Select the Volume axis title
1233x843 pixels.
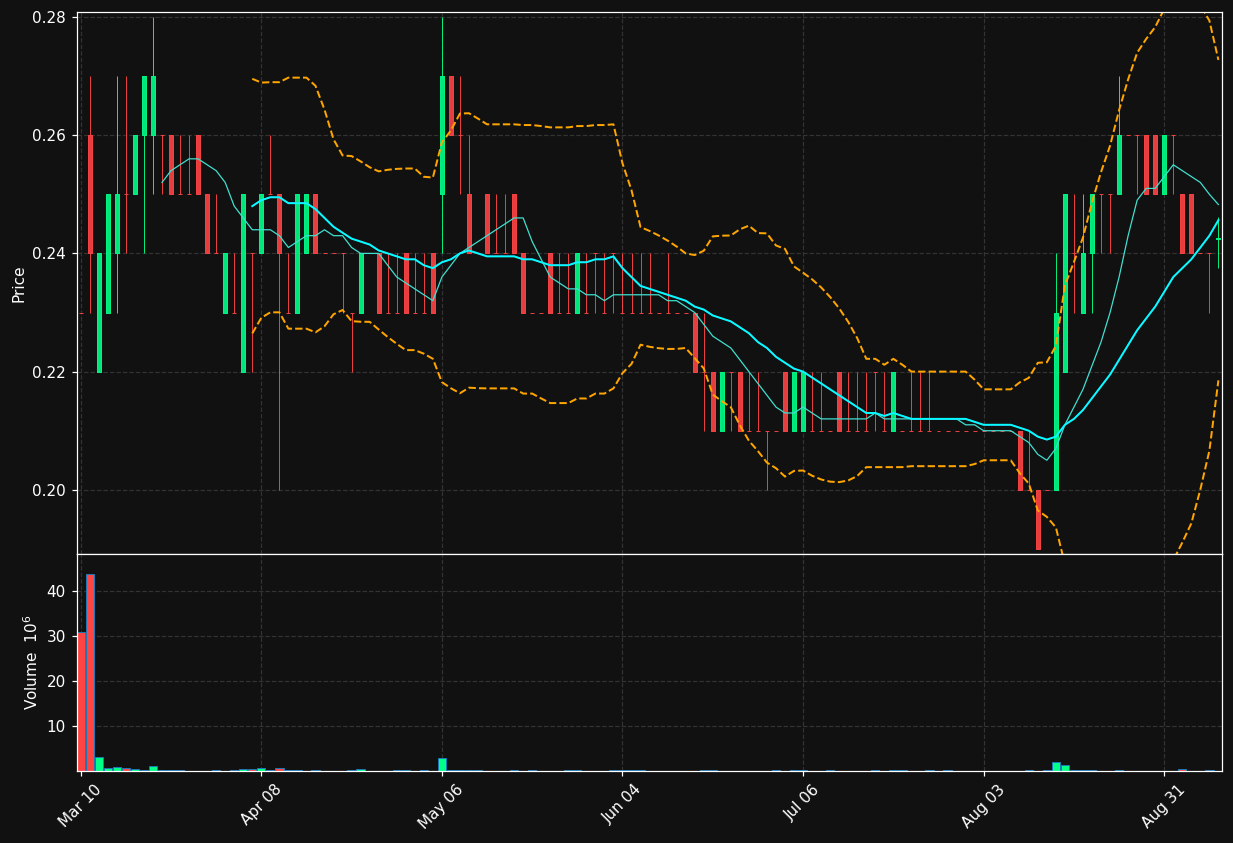[x=31, y=662]
